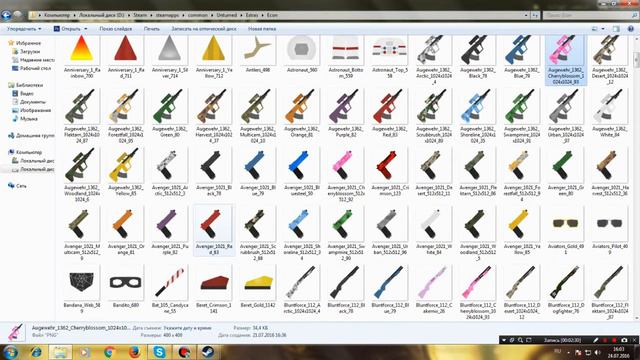Open the address bar history dropdown

point(526,15)
